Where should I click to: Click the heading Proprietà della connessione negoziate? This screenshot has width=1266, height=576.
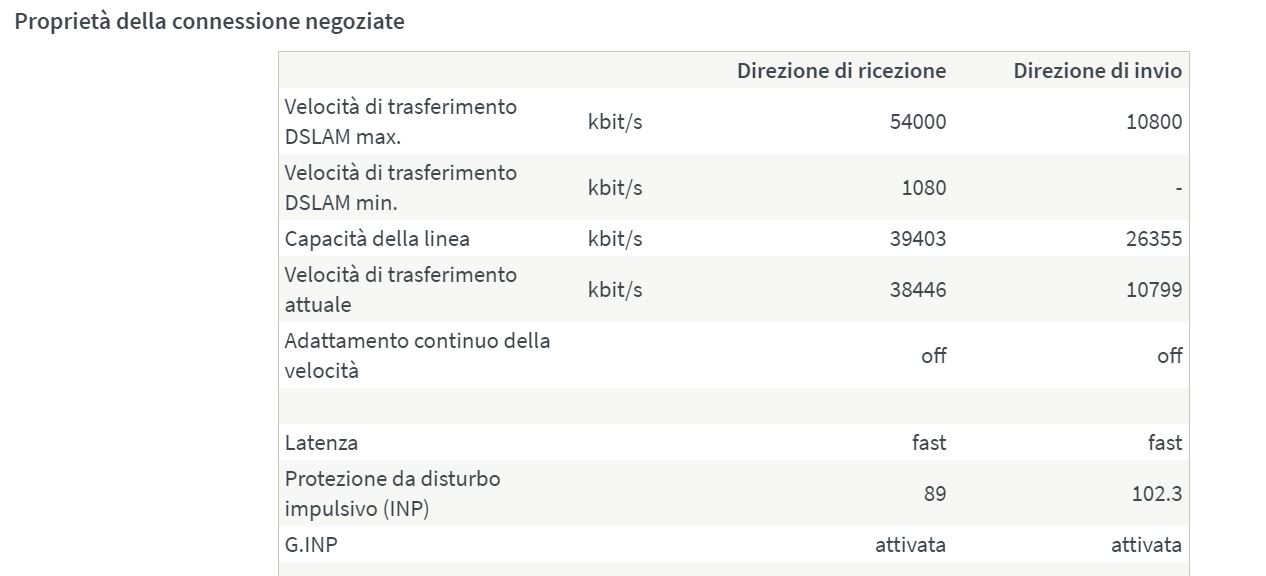point(210,22)
